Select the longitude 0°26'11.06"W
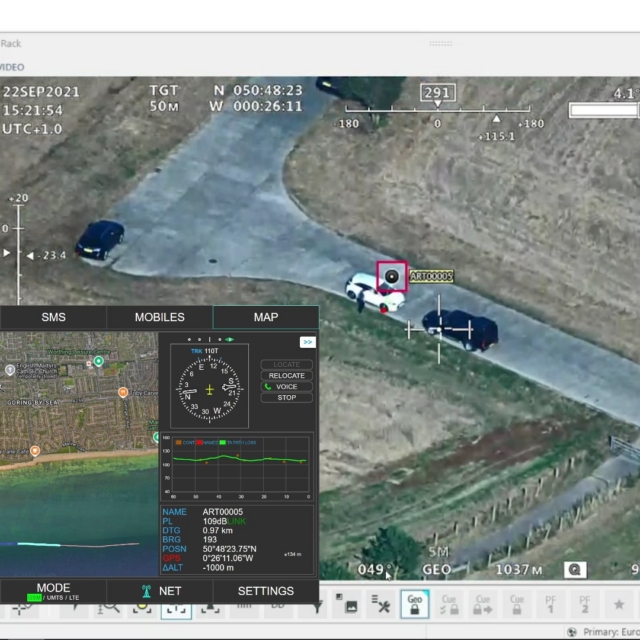Image resolution: width=640 pixels, height=640 pixels. click(x=228, y=558)
